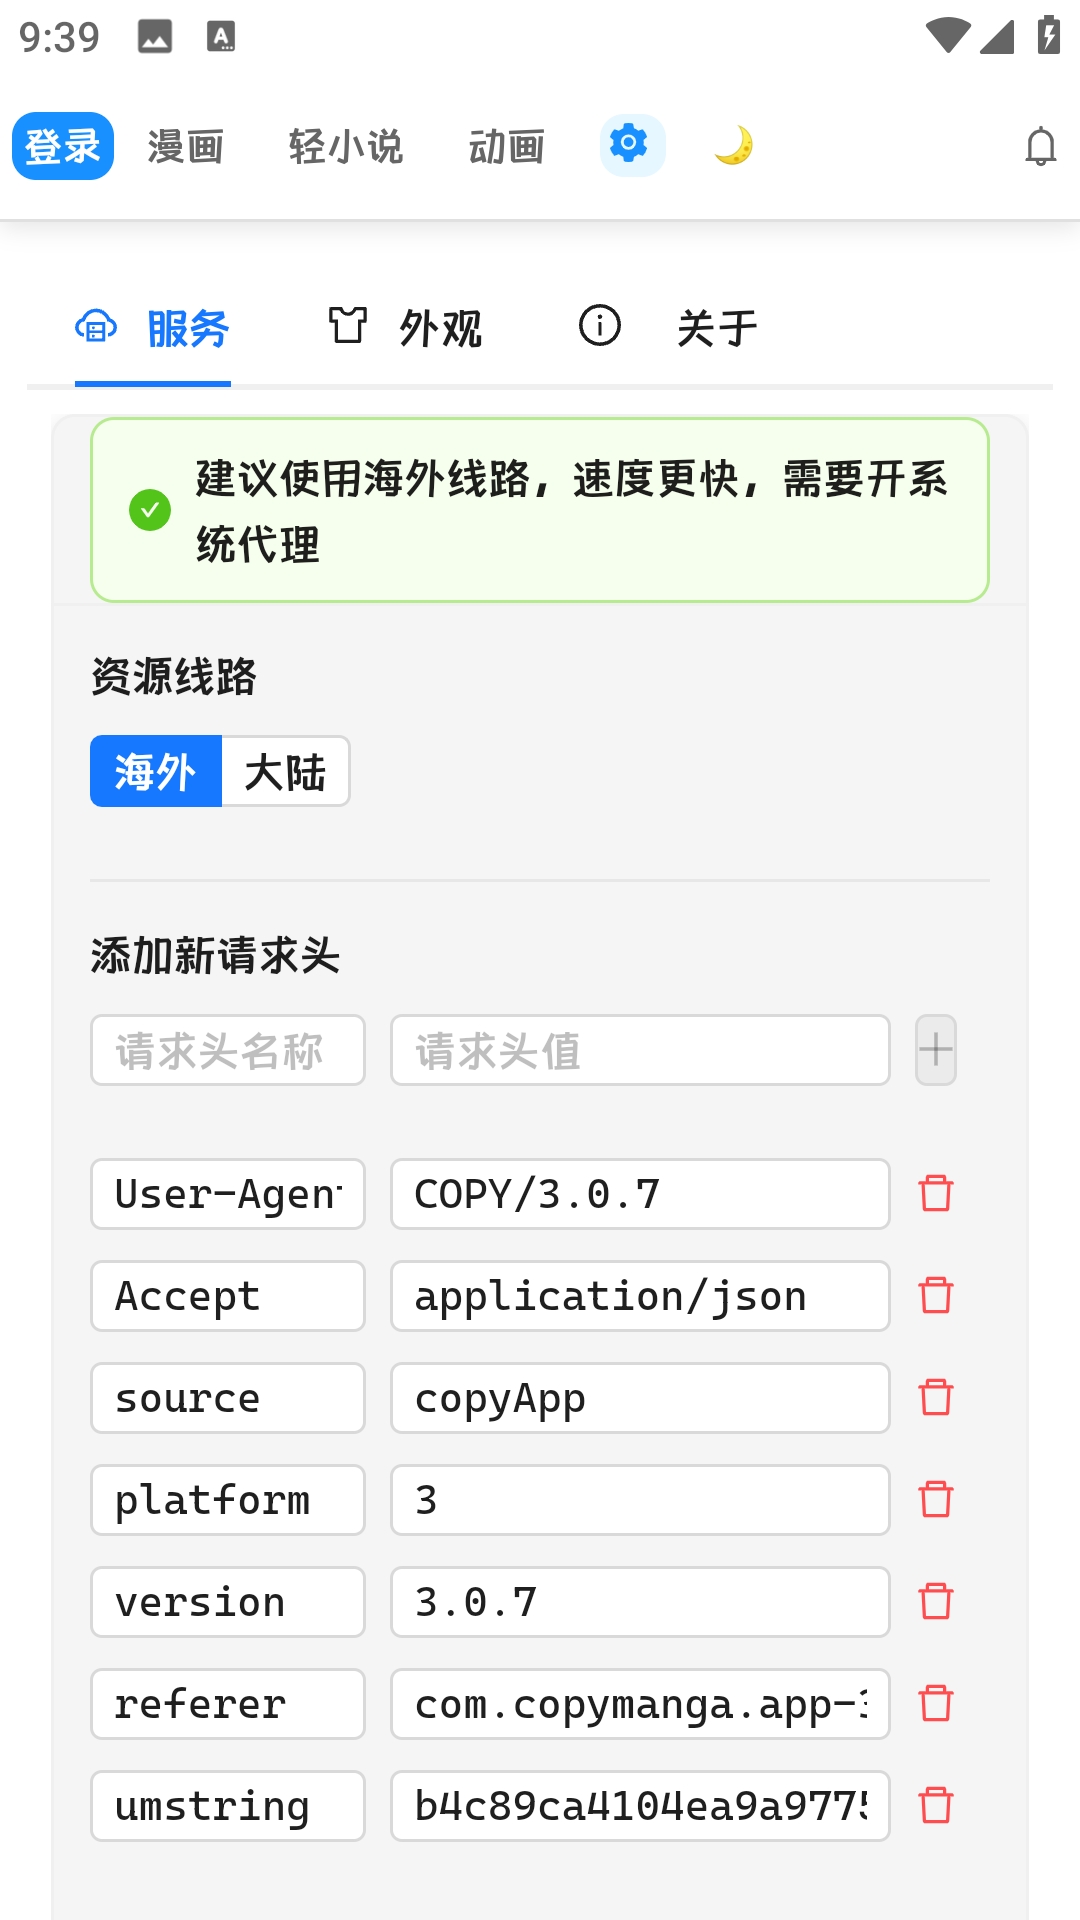Remove the umstring header with trash icon
1080x1920 pixels.
coord(935,1806)
